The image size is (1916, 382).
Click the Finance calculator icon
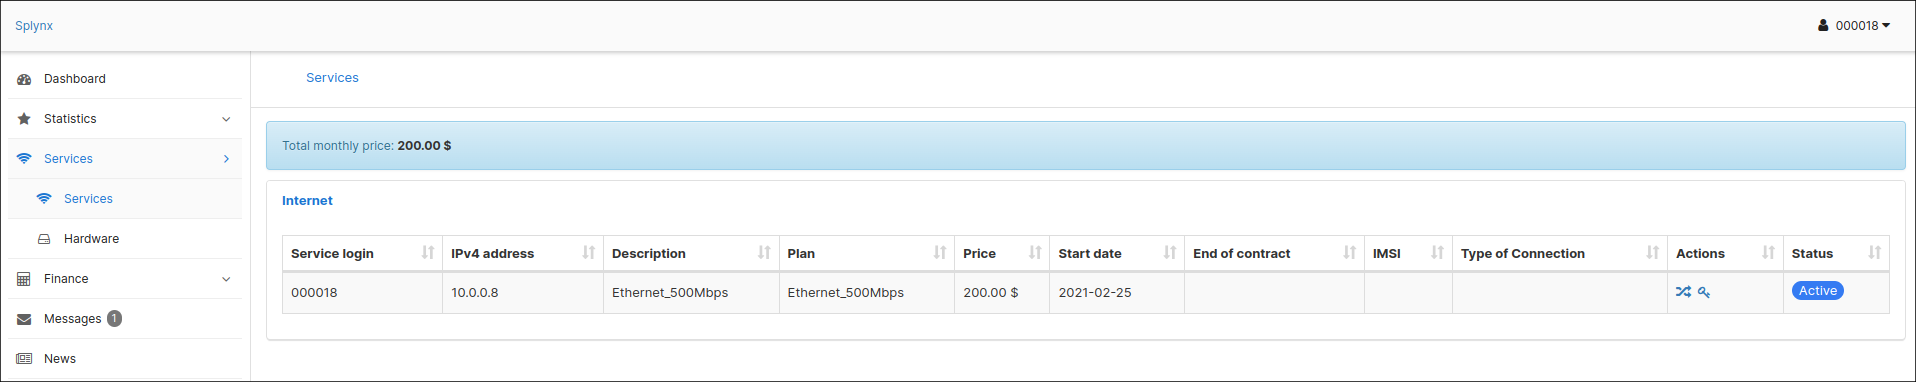click(24, 279)
